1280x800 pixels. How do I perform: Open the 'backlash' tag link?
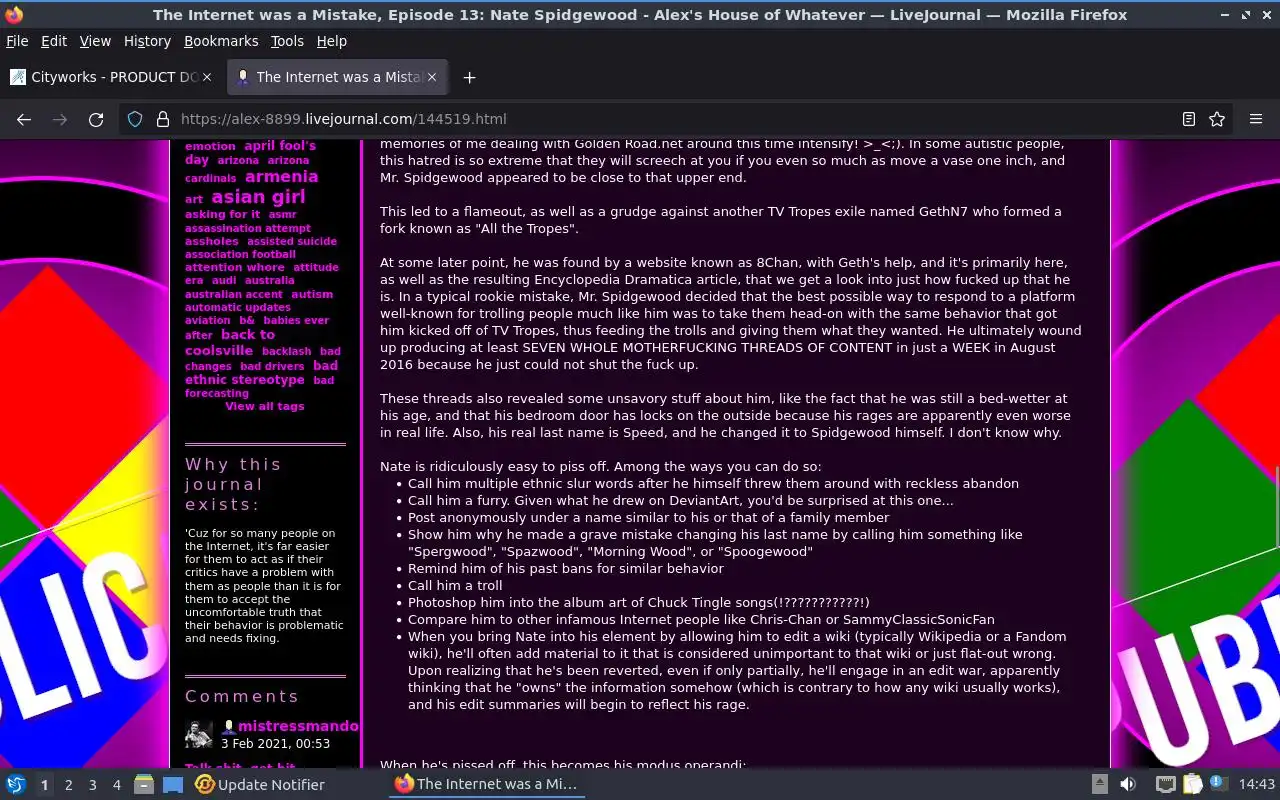[x=286, y=351]
